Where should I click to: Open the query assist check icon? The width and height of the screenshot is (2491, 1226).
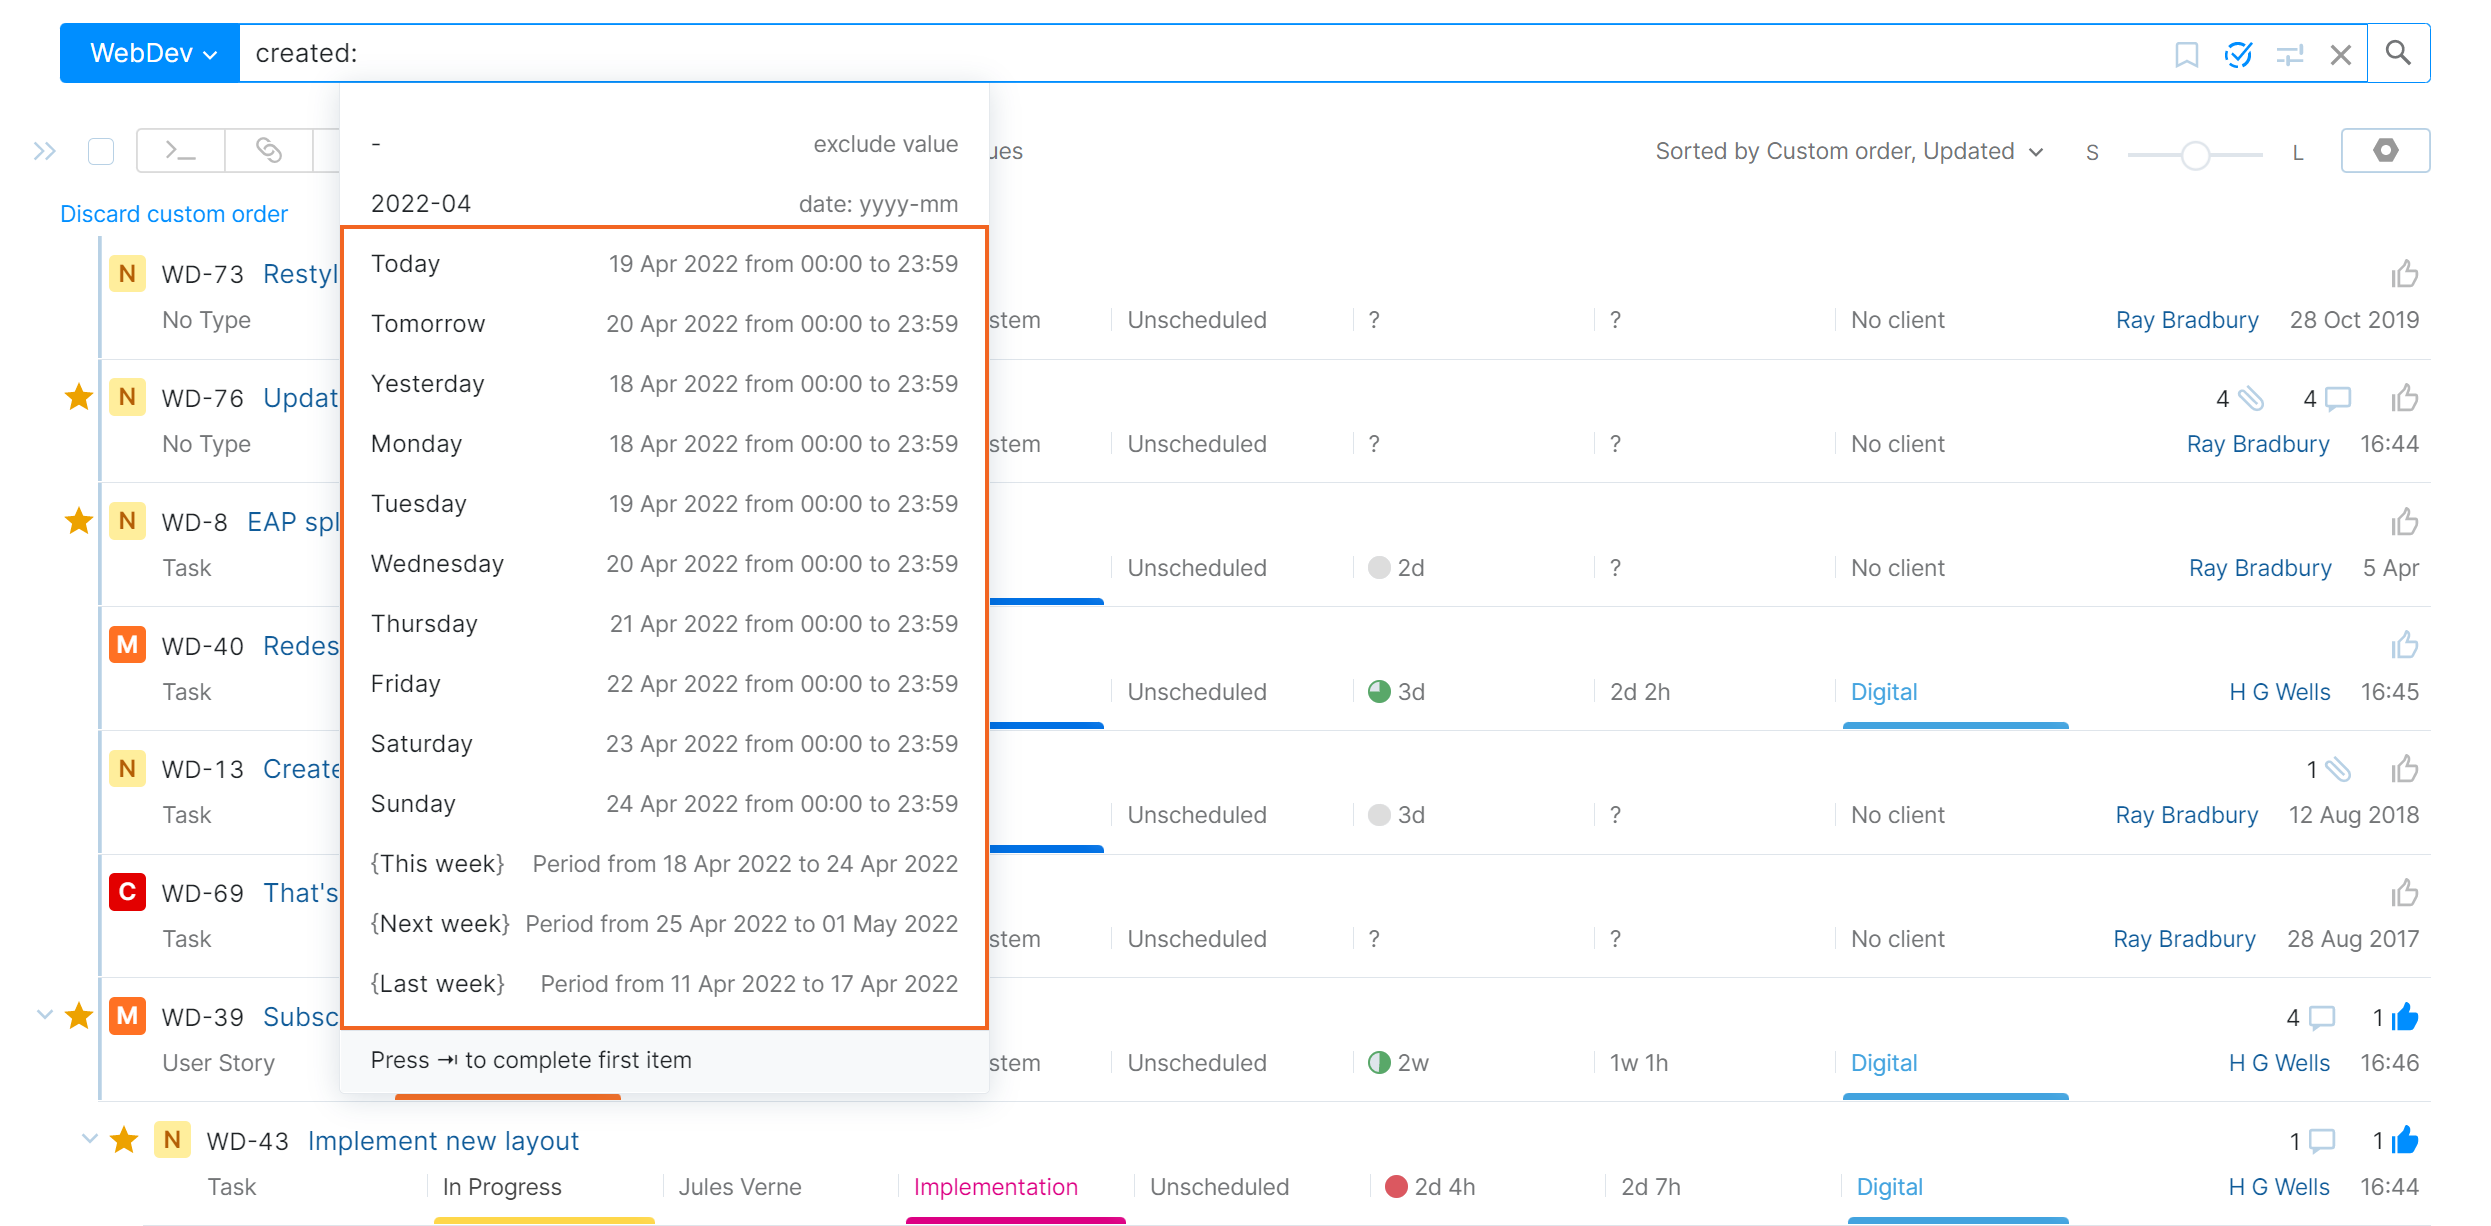point(2238,54)
